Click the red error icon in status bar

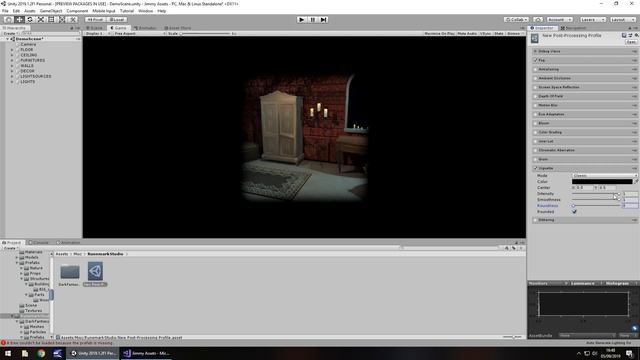pyautogui.click(x=3, y=343)
